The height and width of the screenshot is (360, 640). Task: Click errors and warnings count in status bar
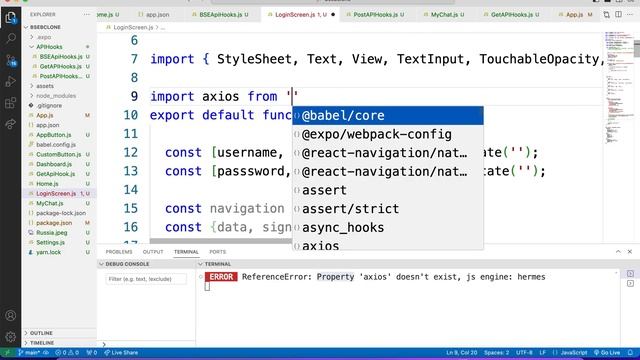(x=67, y=353)
